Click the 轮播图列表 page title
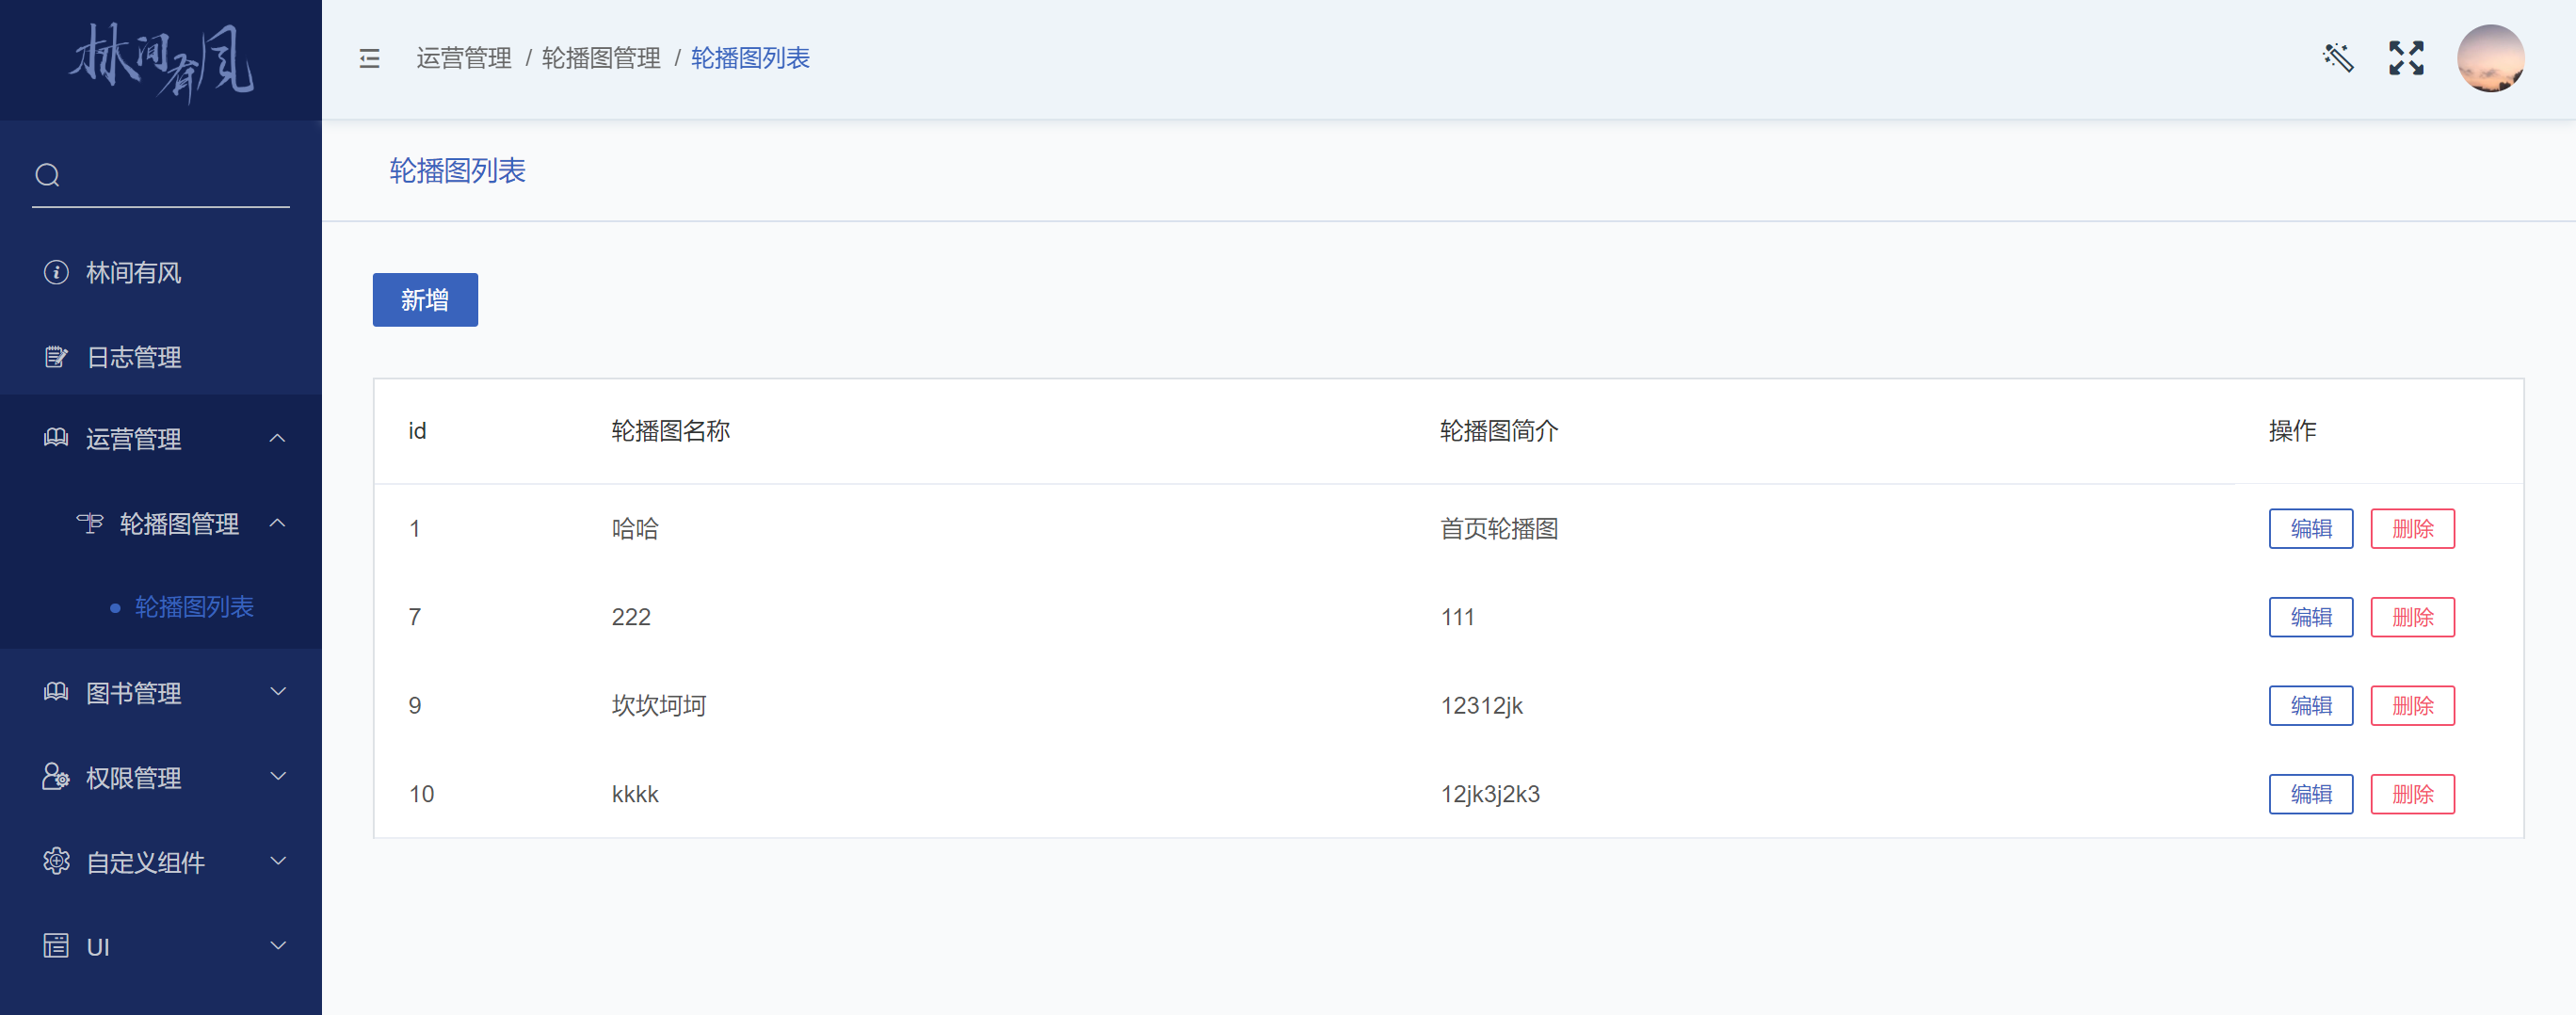Viewport: 2576px width, 1015px height. [x=457, y=171]
